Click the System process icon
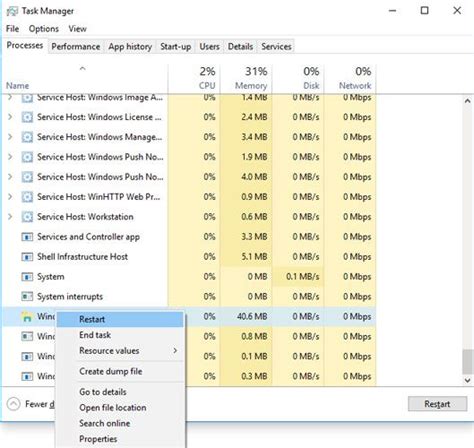This screenshot has height=448, width=474. pos(27,277)
